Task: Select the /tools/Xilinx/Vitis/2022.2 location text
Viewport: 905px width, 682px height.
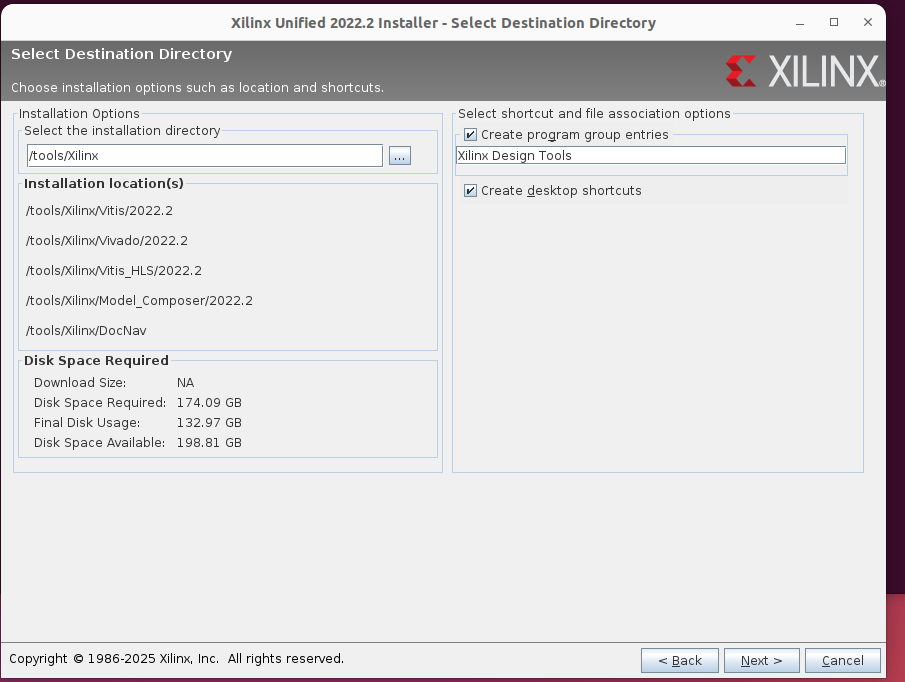Action: pos(99,211)
